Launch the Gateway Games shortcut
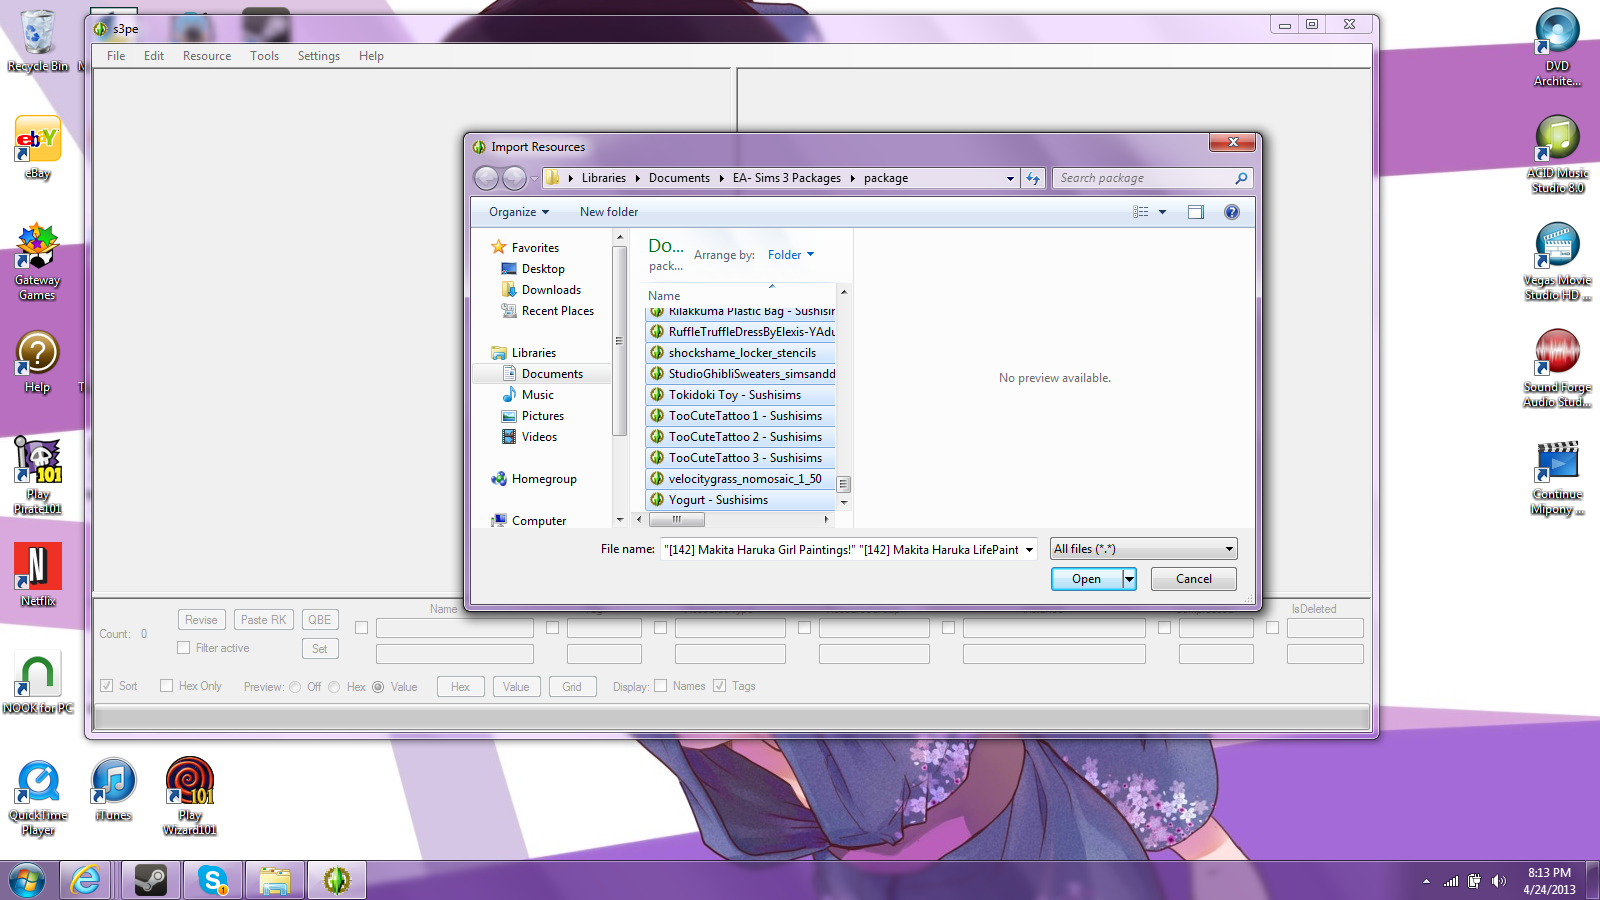The image size is (1600, 900). [x=38, y=261]
